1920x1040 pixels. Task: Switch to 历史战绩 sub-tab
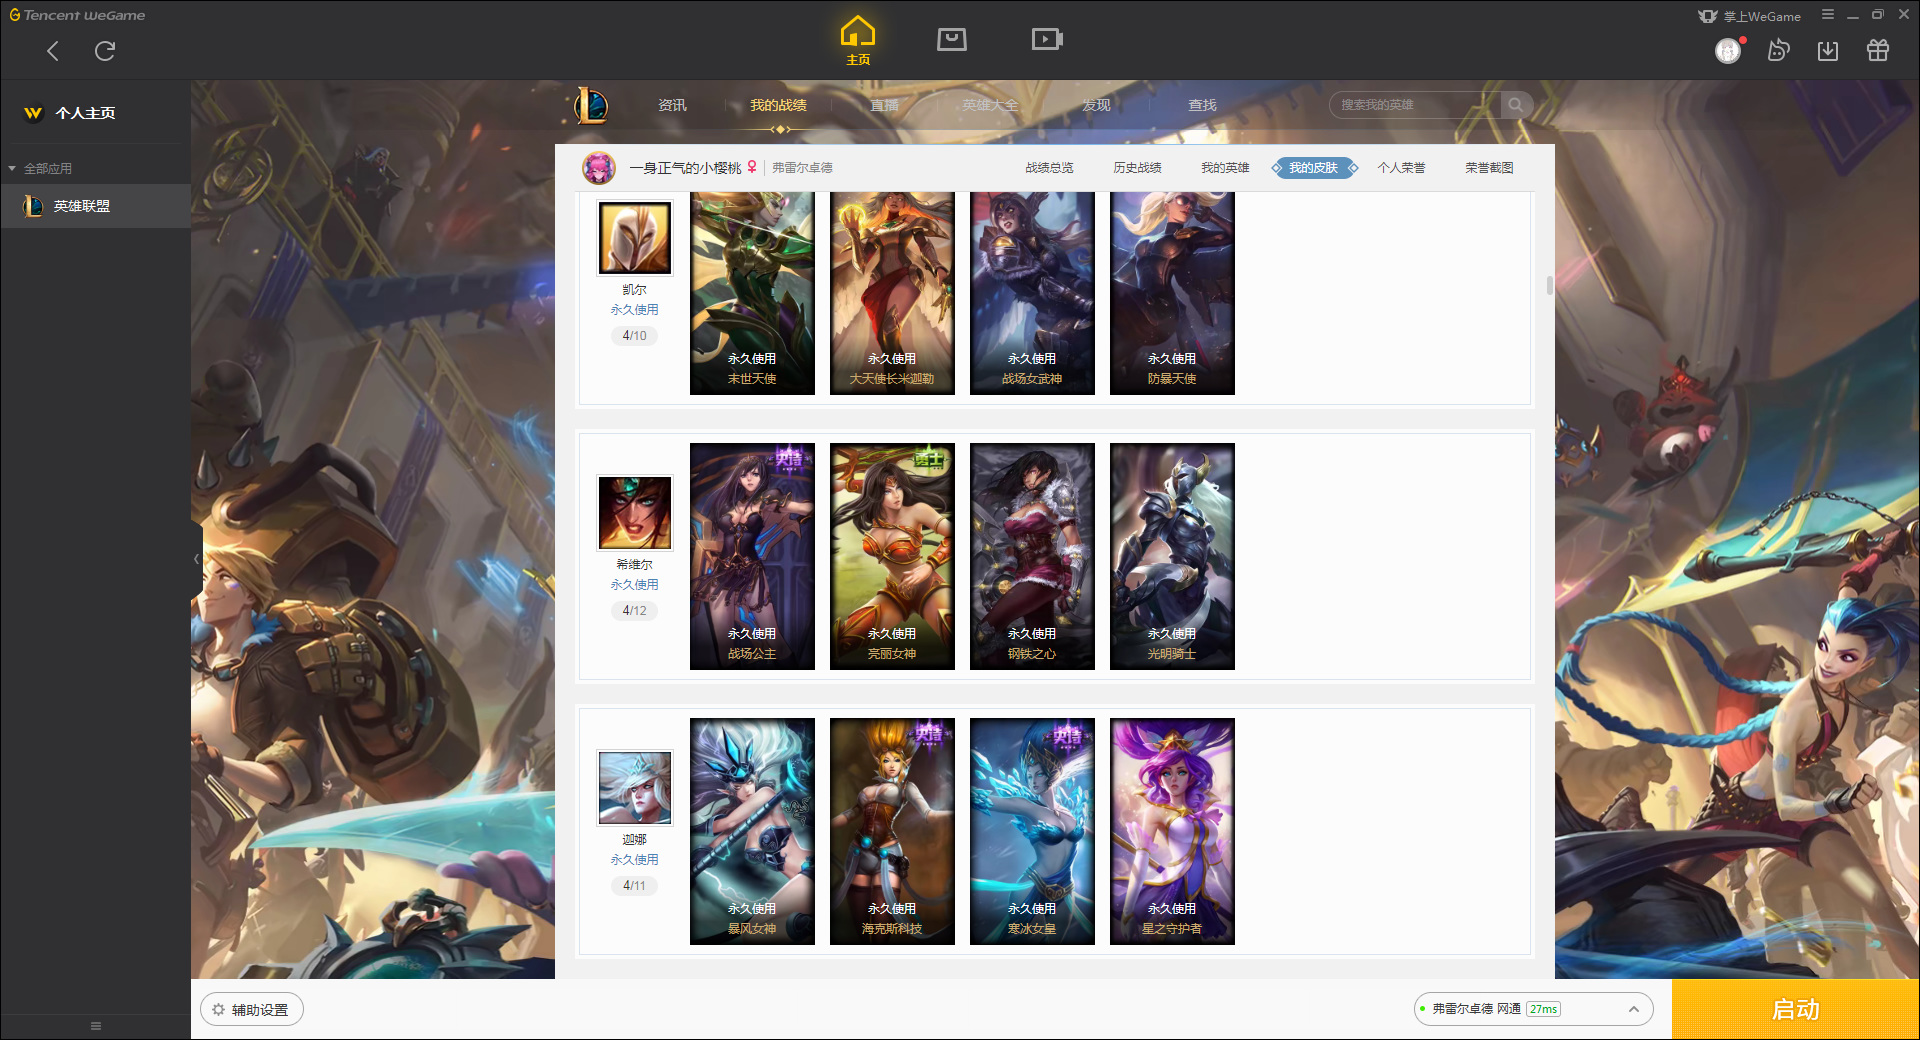(1137, 168)
